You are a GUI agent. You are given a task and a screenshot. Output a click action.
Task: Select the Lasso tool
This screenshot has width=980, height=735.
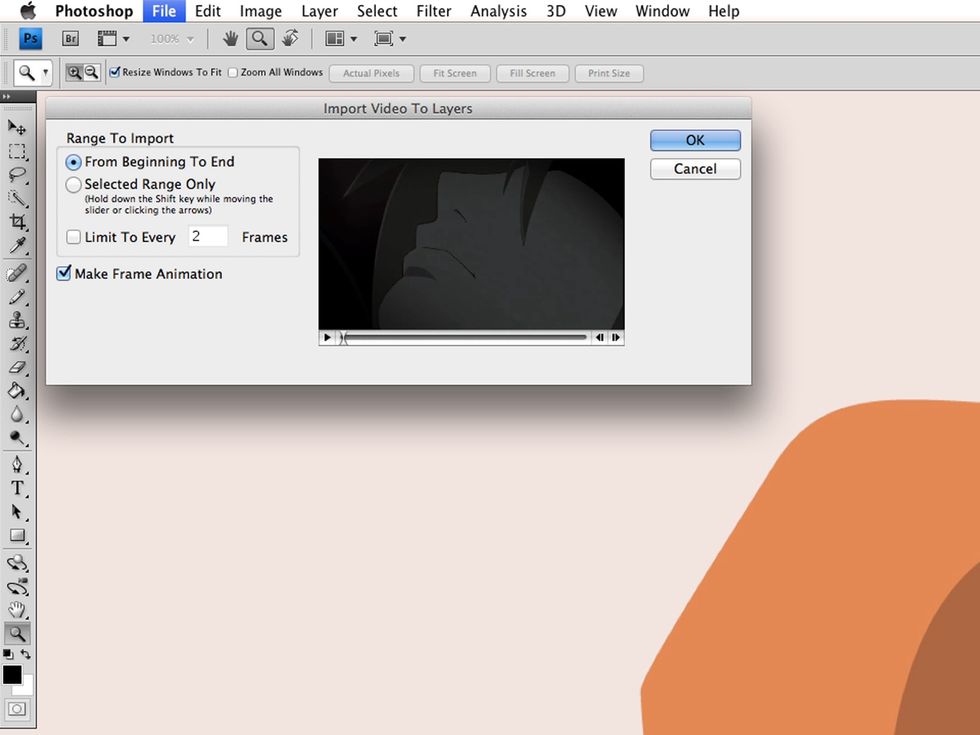click(17, 175)
